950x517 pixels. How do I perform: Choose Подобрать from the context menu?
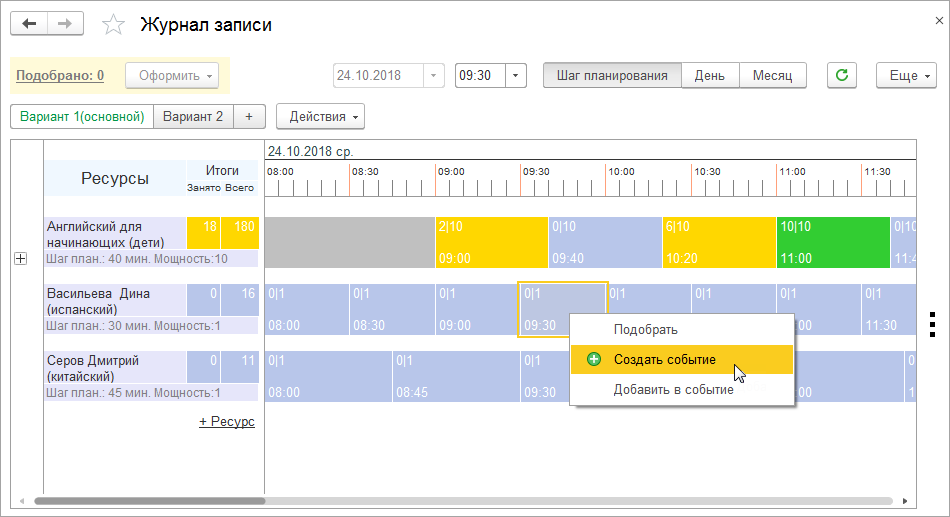(x=646, y=329)
